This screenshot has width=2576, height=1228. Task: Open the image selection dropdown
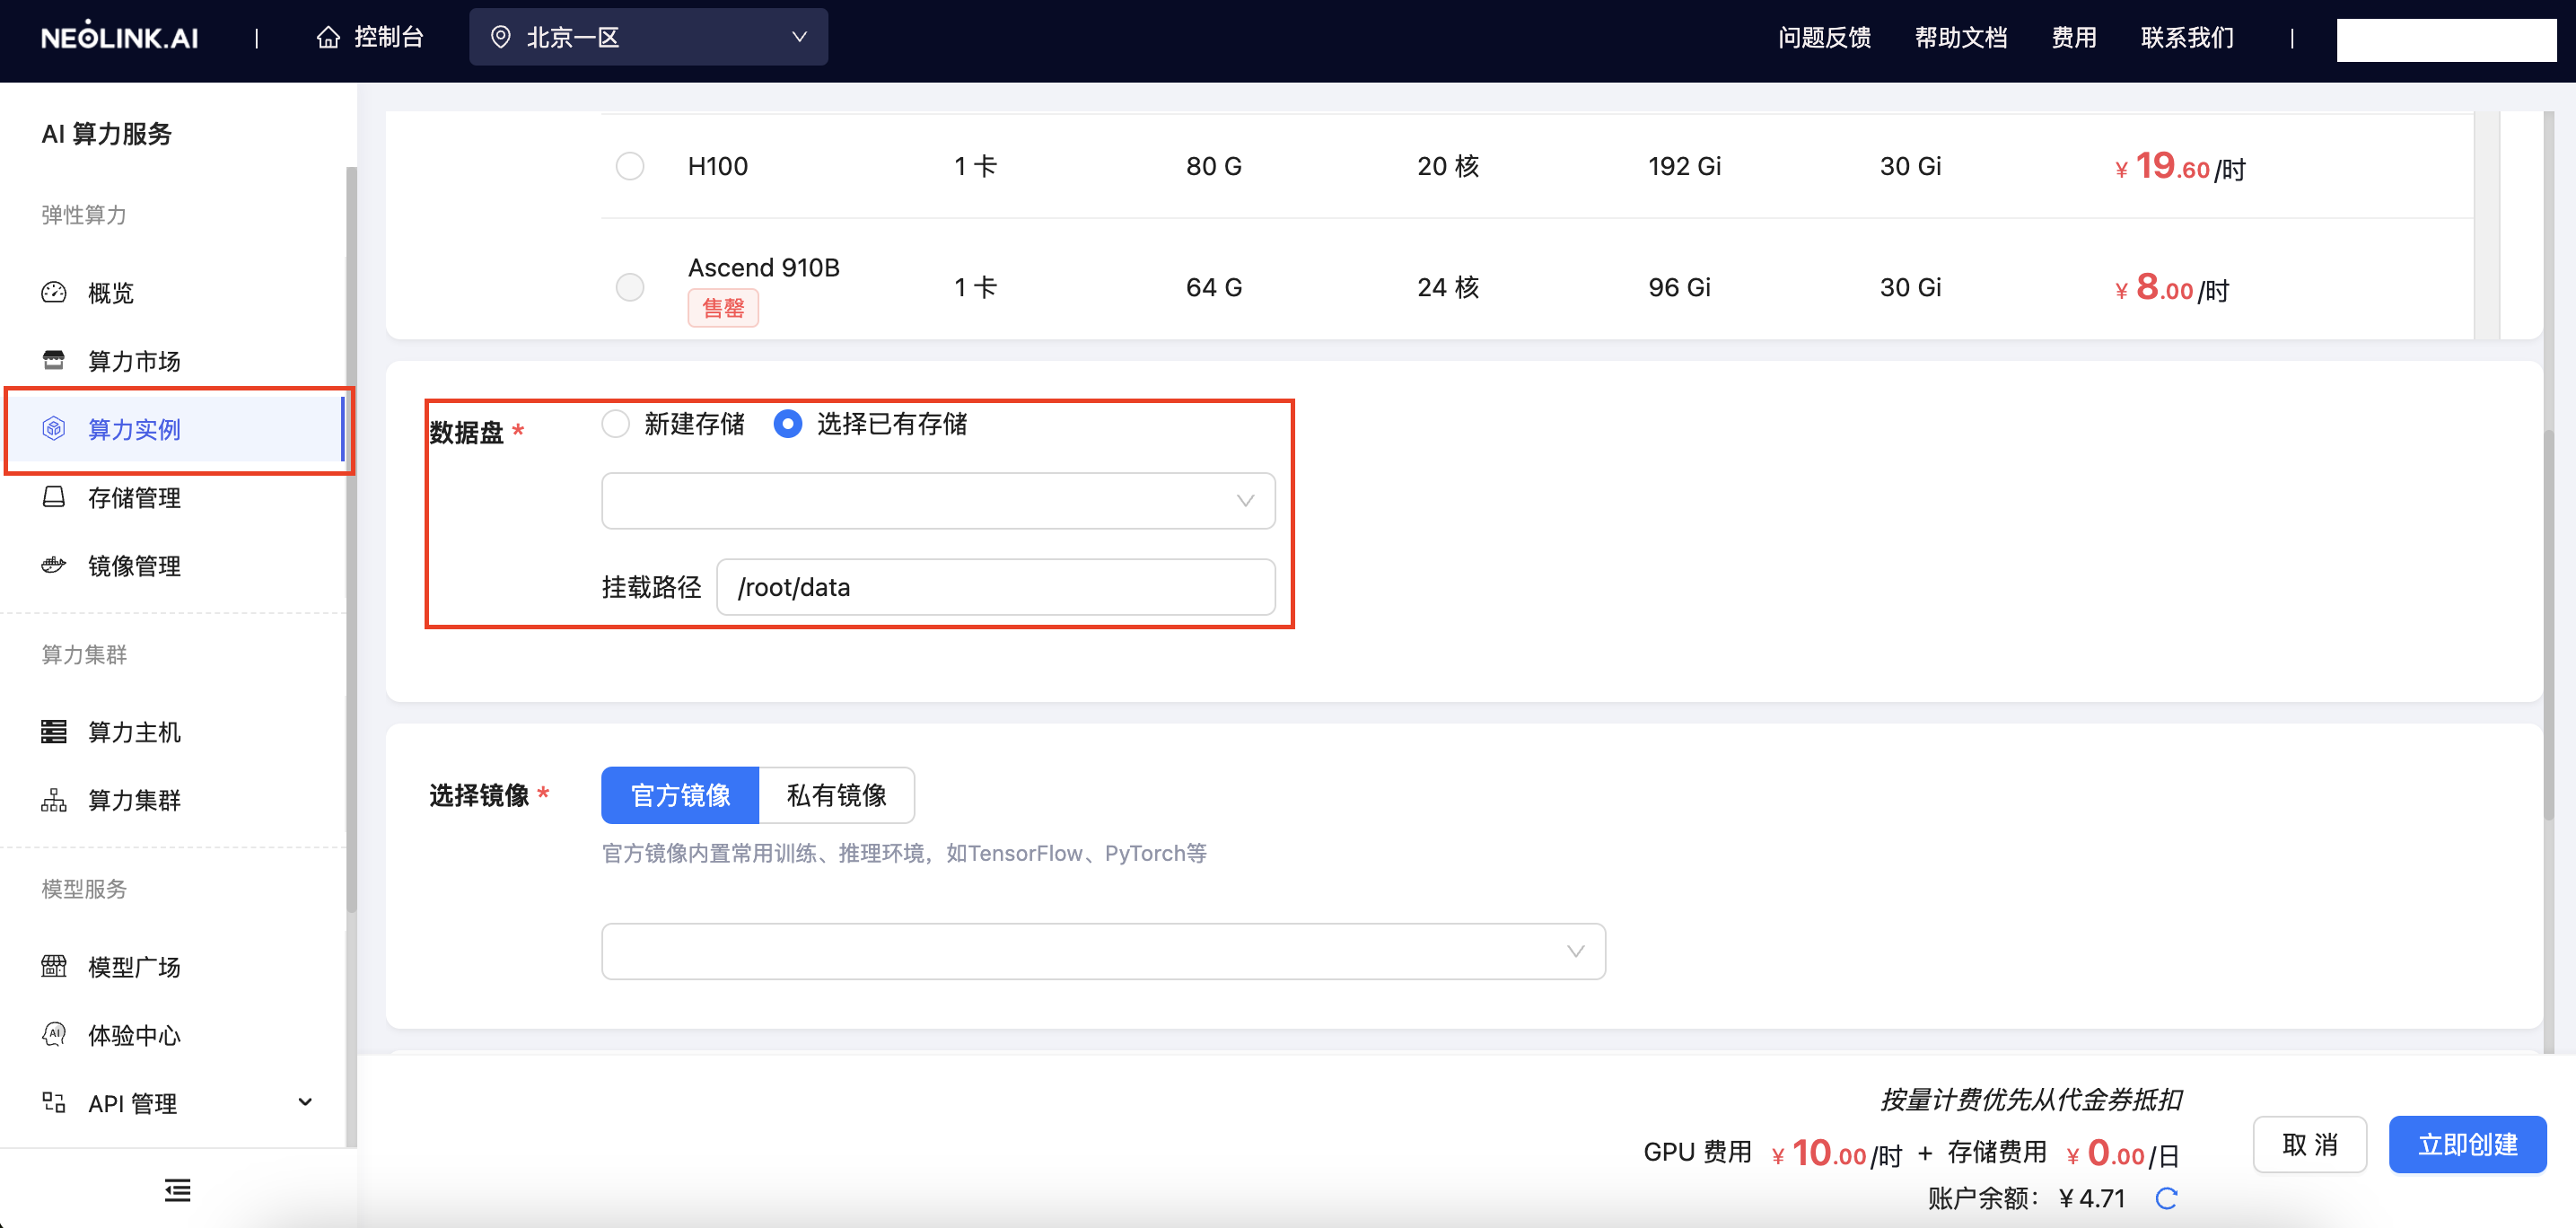[1103, 951]
